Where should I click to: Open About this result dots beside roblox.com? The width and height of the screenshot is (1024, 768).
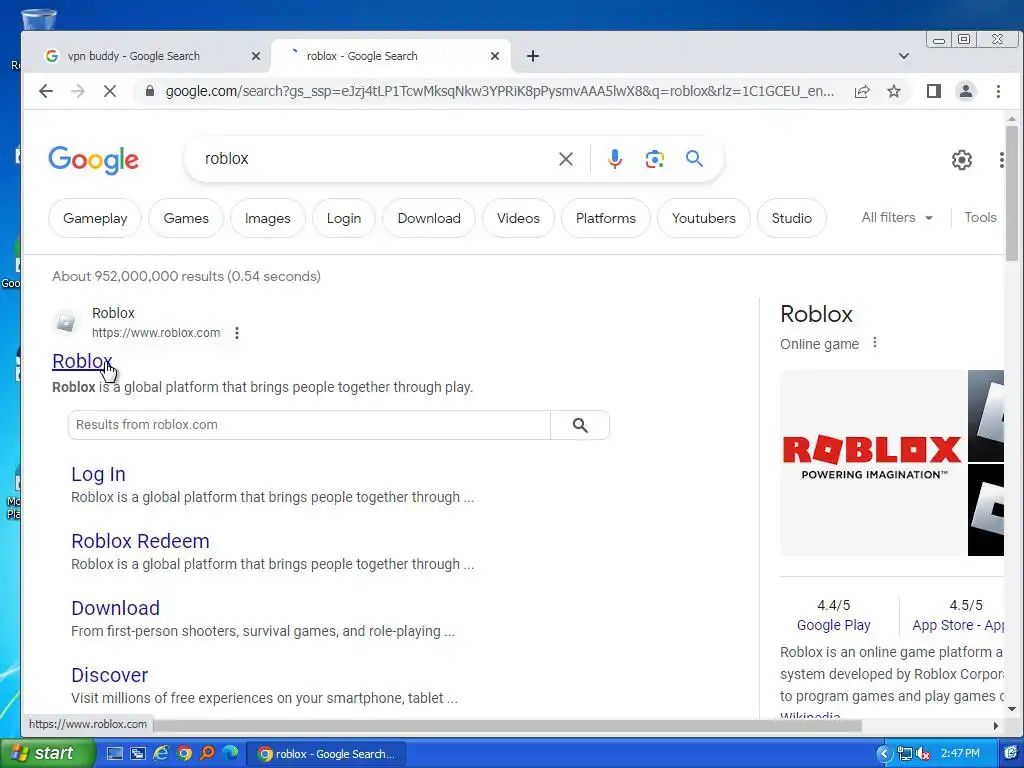click(237, 333)
